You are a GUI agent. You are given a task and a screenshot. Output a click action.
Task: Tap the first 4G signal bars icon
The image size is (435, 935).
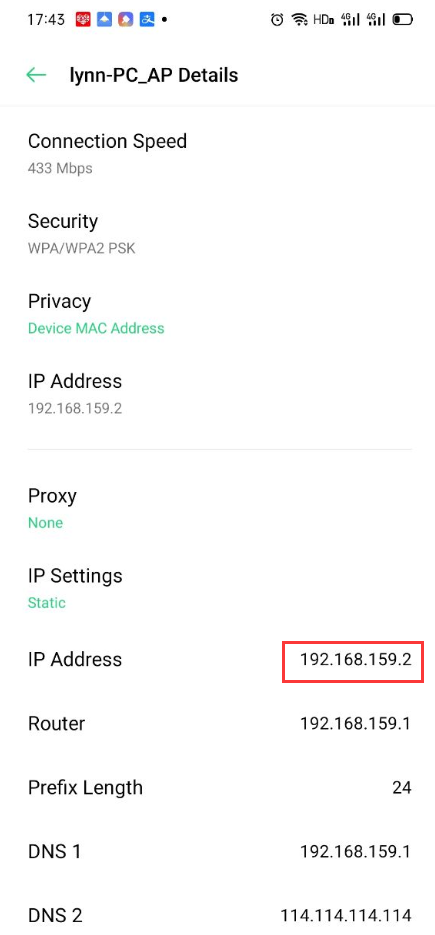tap(350, 20)
